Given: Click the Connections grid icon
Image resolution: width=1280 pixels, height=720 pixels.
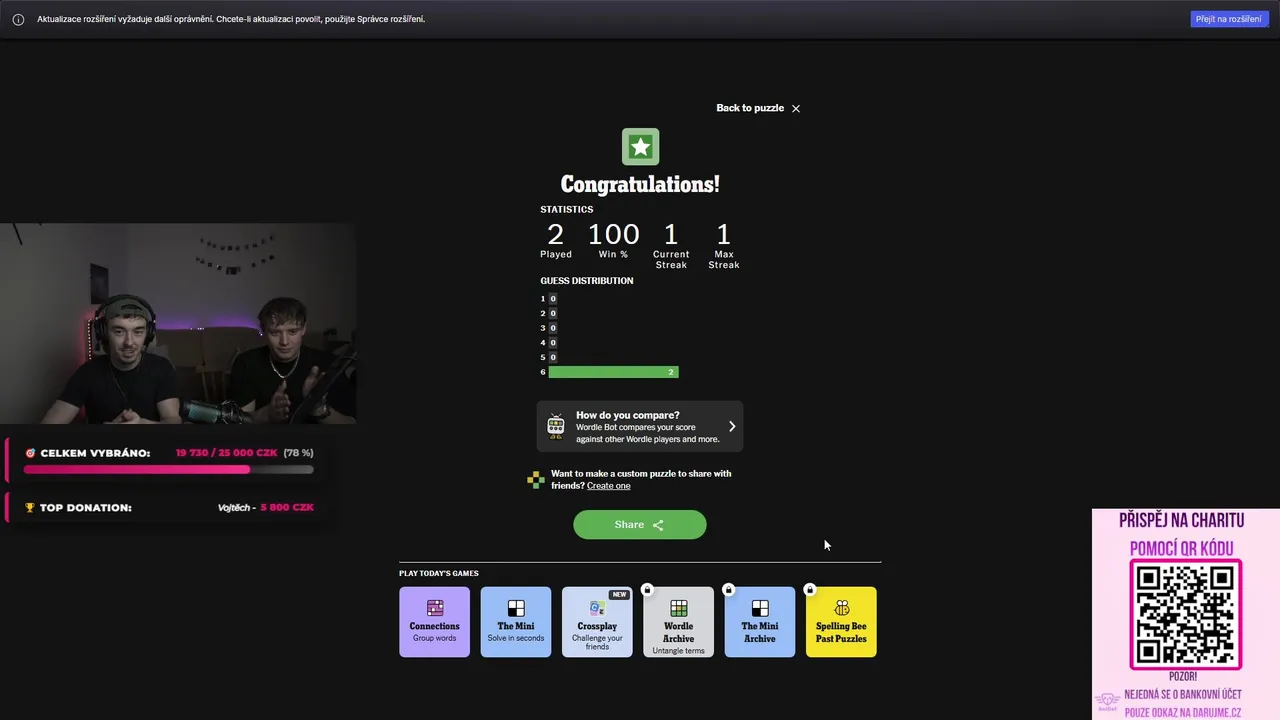Looking at the screenshot, I should (x=435, y=608).
